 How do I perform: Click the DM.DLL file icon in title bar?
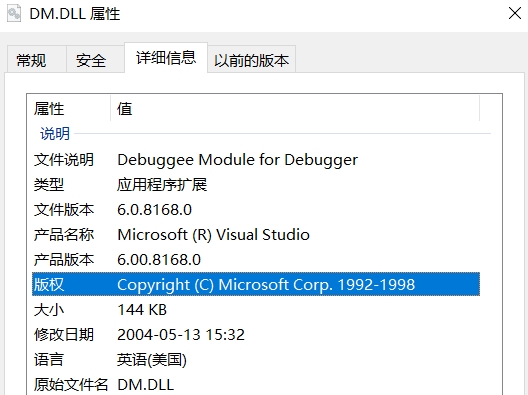(14, 14)
